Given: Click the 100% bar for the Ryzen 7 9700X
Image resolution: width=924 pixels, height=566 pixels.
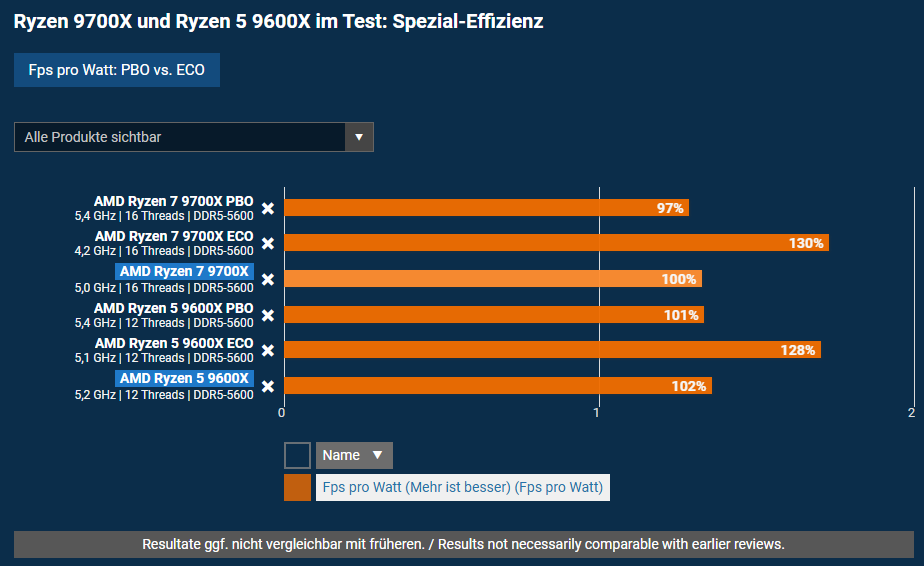Looking at the screenshot, I should 493,278.
